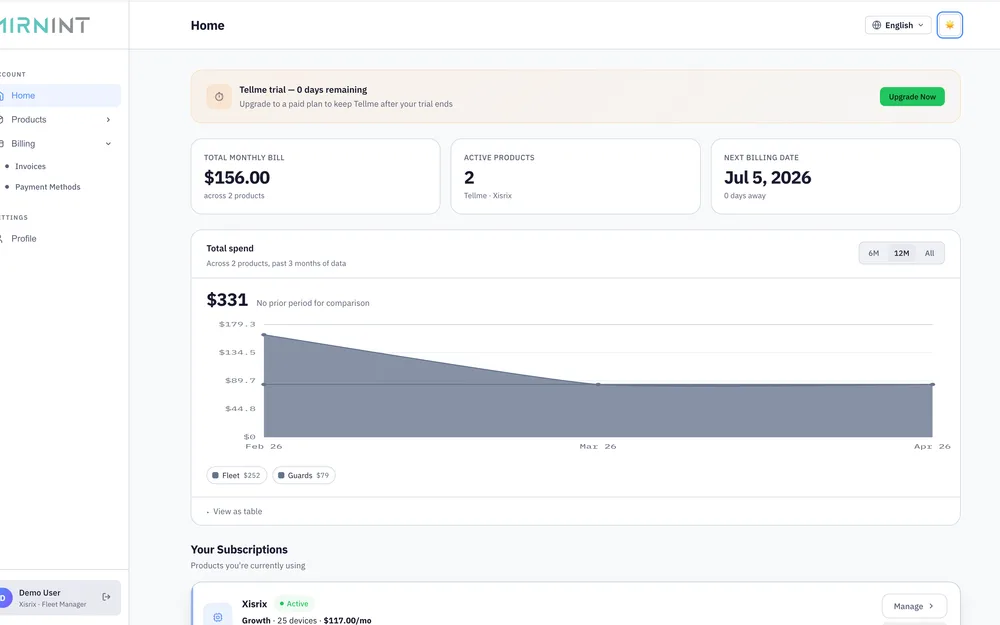This screenshot has width=1000, height=625.
Task: Select the 12M time range
Action: 901,253
